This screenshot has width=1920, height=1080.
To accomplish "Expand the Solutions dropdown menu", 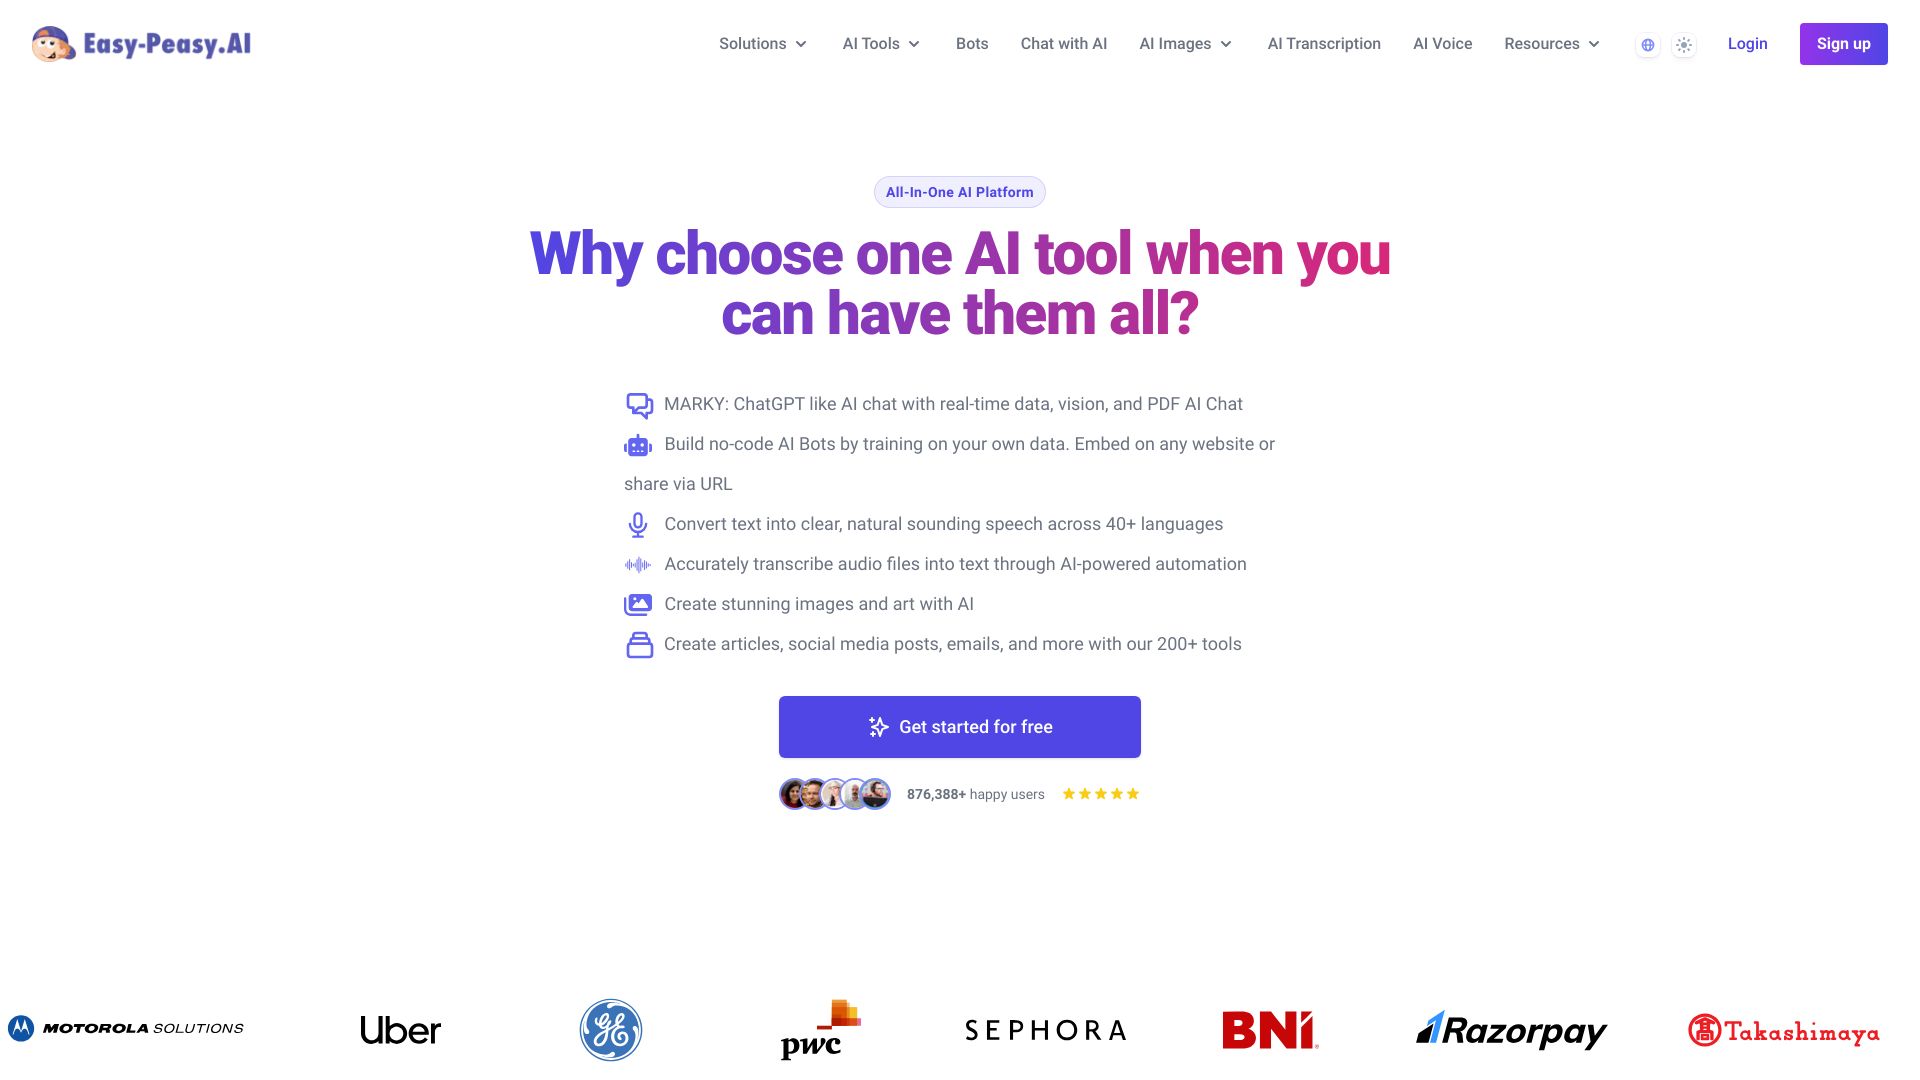I will (x=764, y=44).
